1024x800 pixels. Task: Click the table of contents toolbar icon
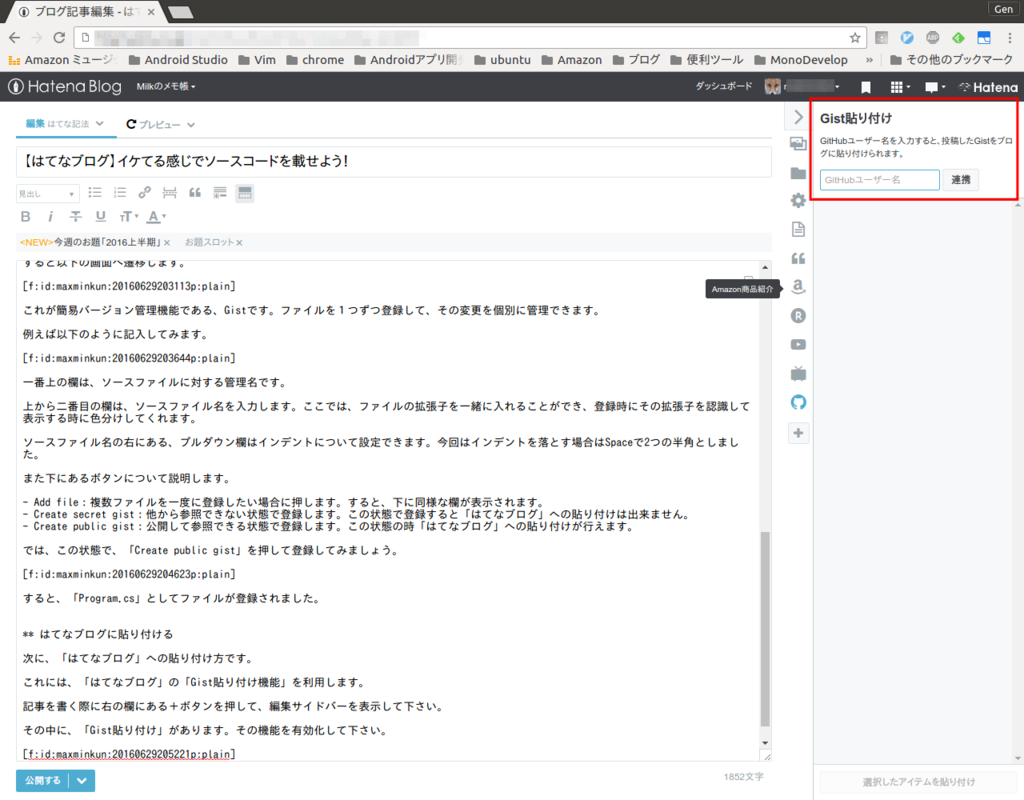click(245, 193)
